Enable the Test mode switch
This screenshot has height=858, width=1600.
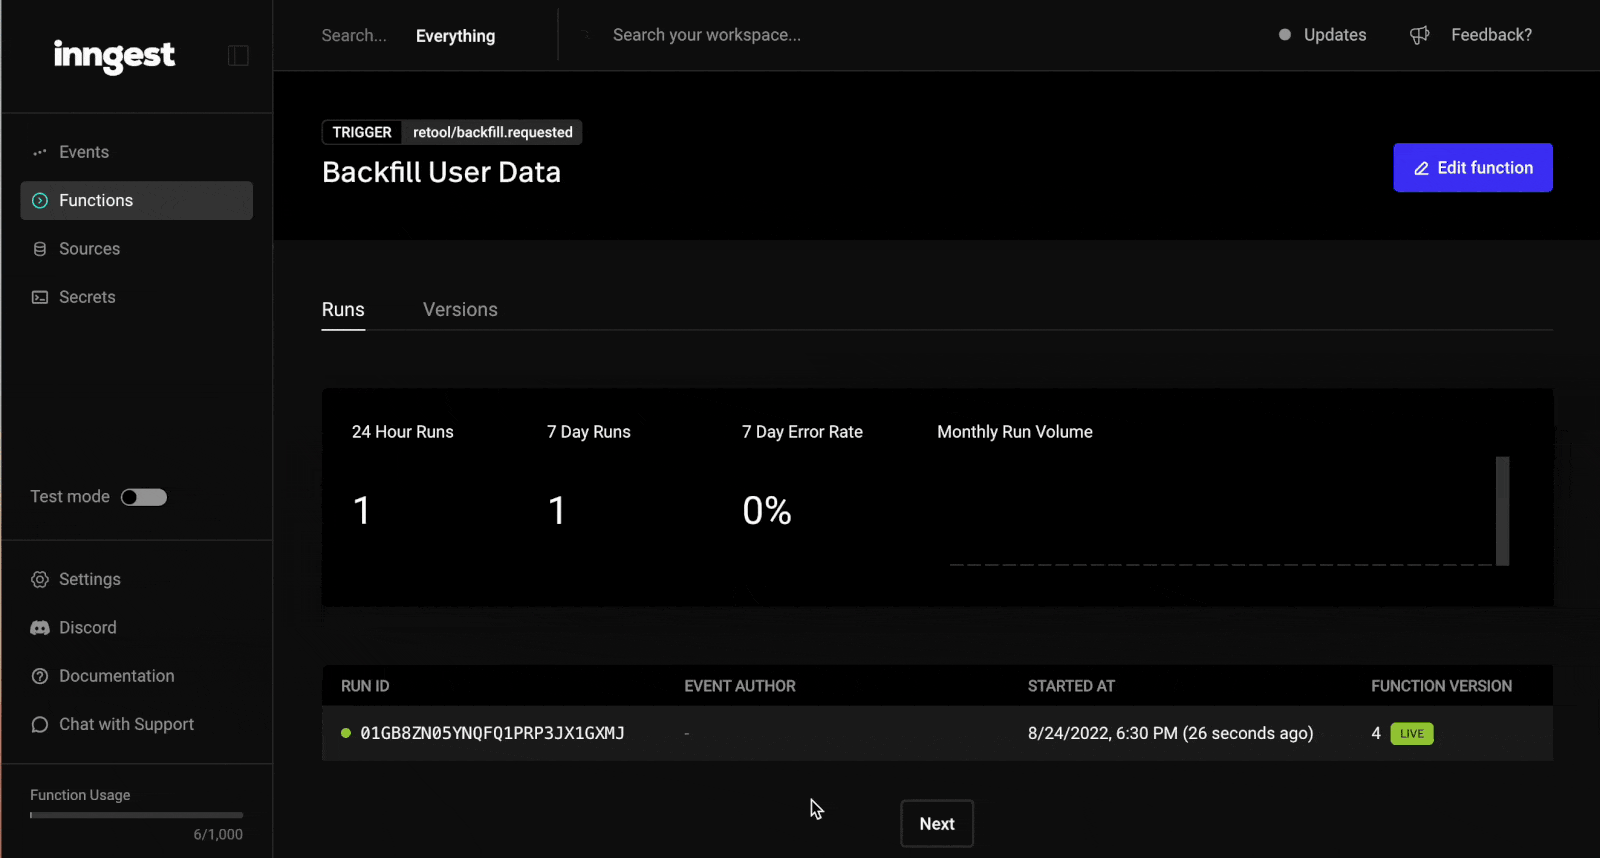(144, 497)
